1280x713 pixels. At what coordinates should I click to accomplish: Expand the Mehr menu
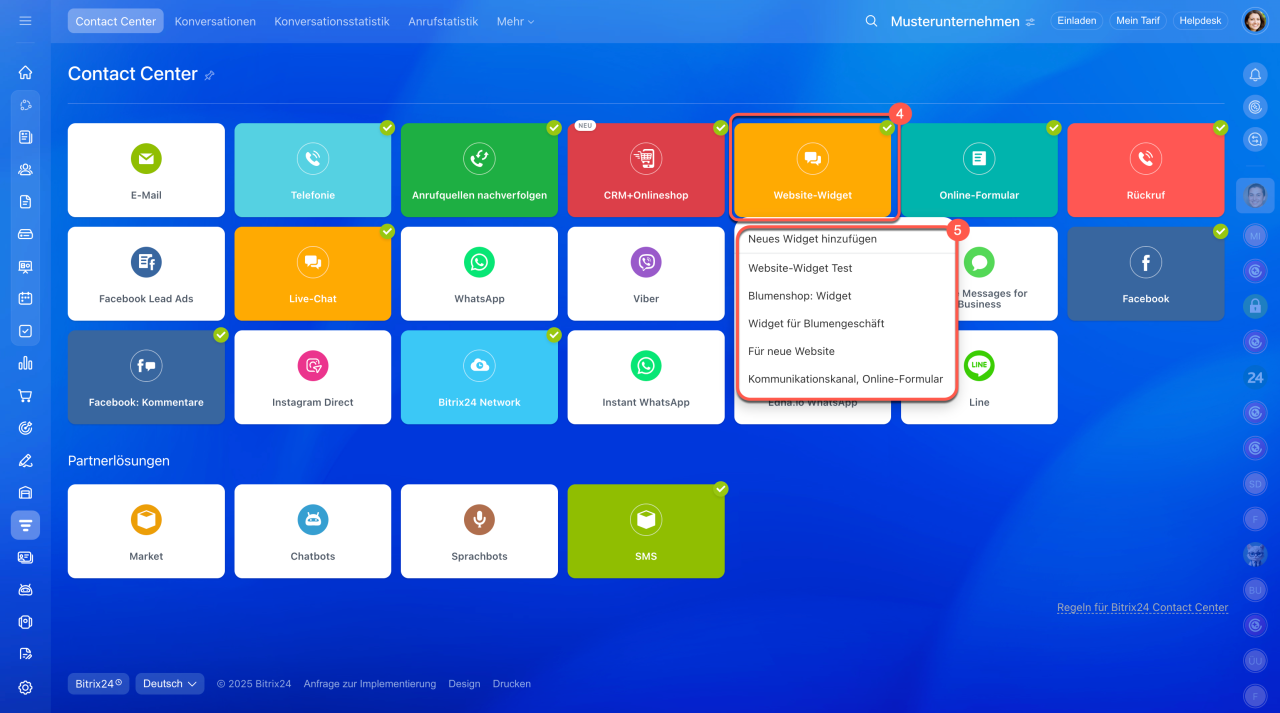click(x=515, y=21)
